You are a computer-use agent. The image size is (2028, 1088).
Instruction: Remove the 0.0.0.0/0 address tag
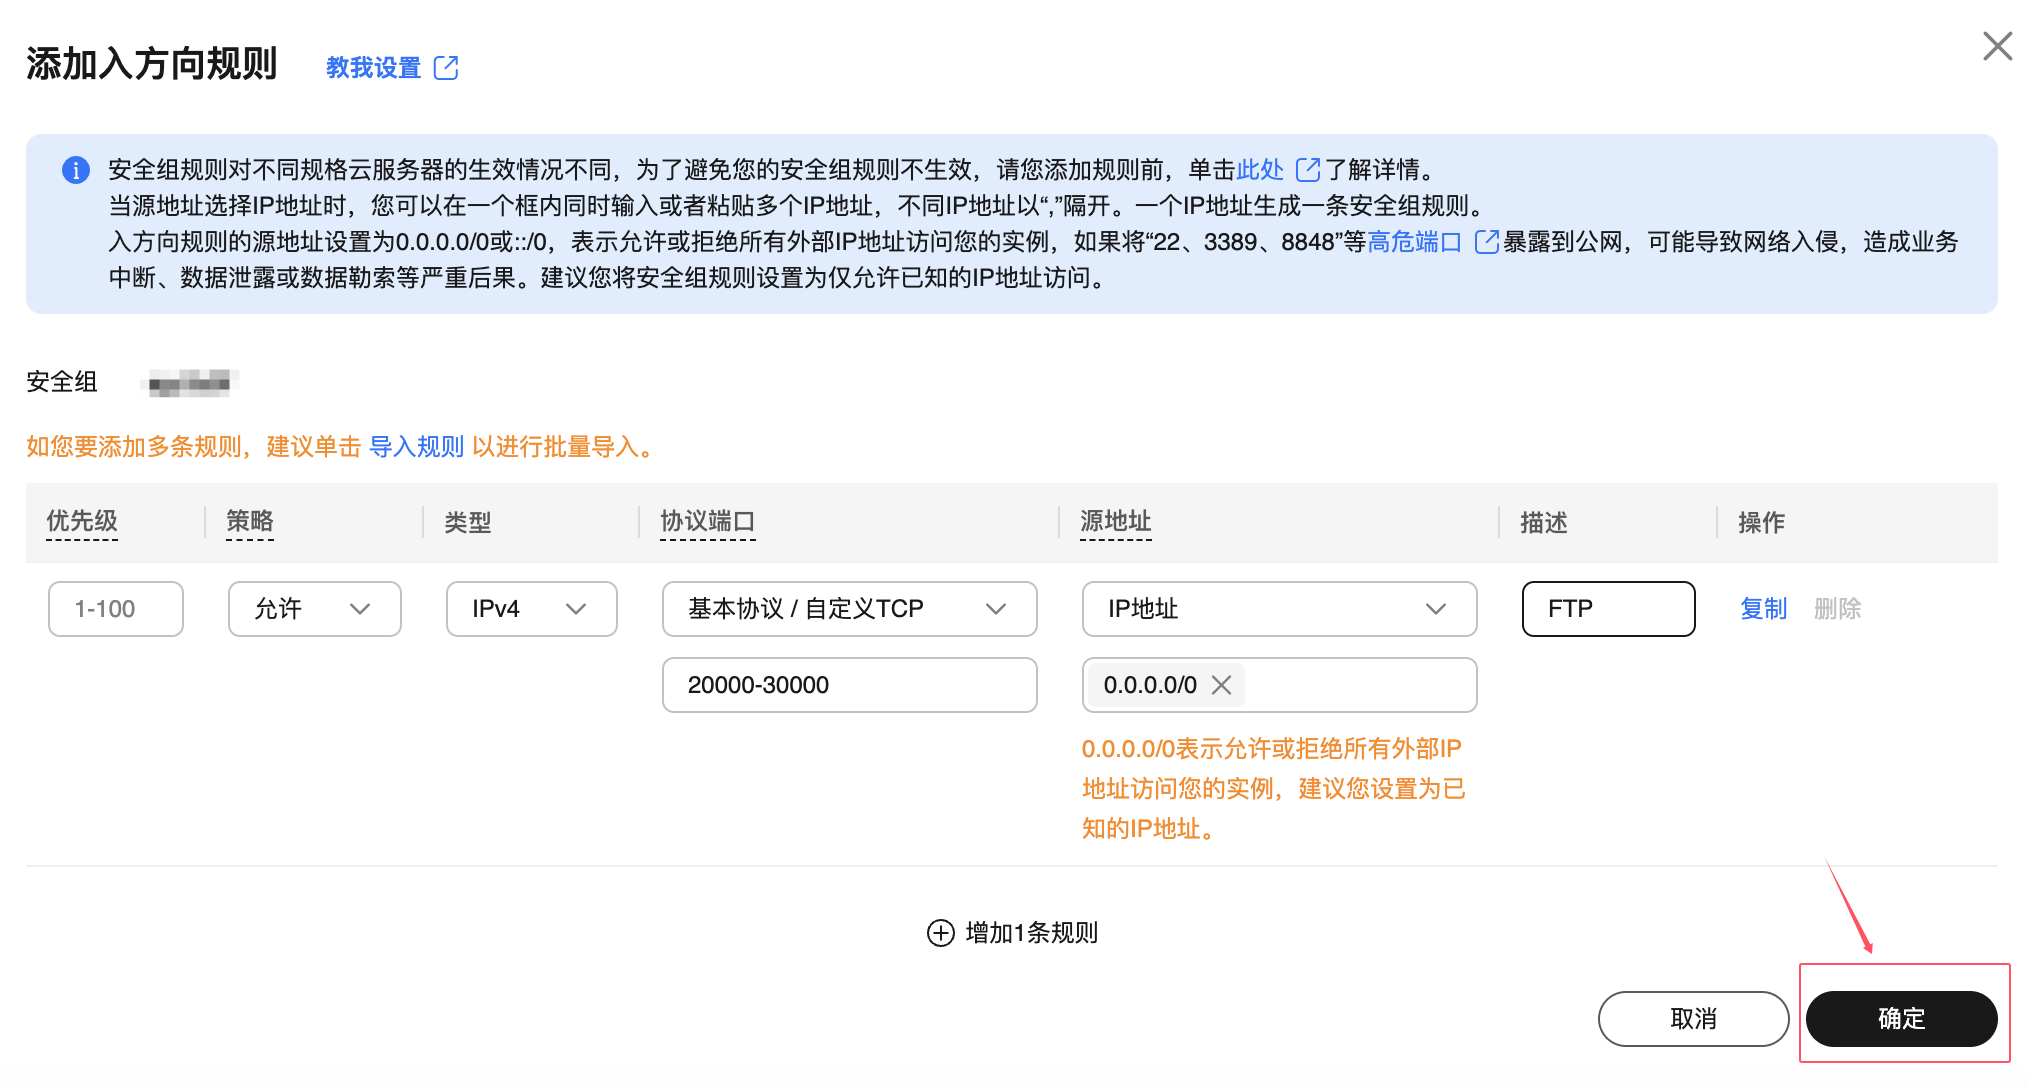click(x=1221, y=685)
